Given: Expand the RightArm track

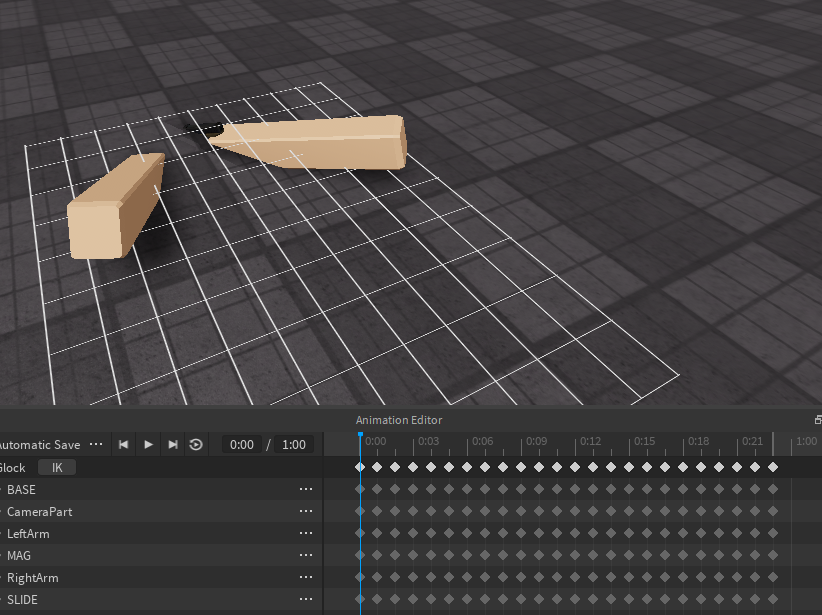Looking at the screenshot, I should tap(4, 577).
